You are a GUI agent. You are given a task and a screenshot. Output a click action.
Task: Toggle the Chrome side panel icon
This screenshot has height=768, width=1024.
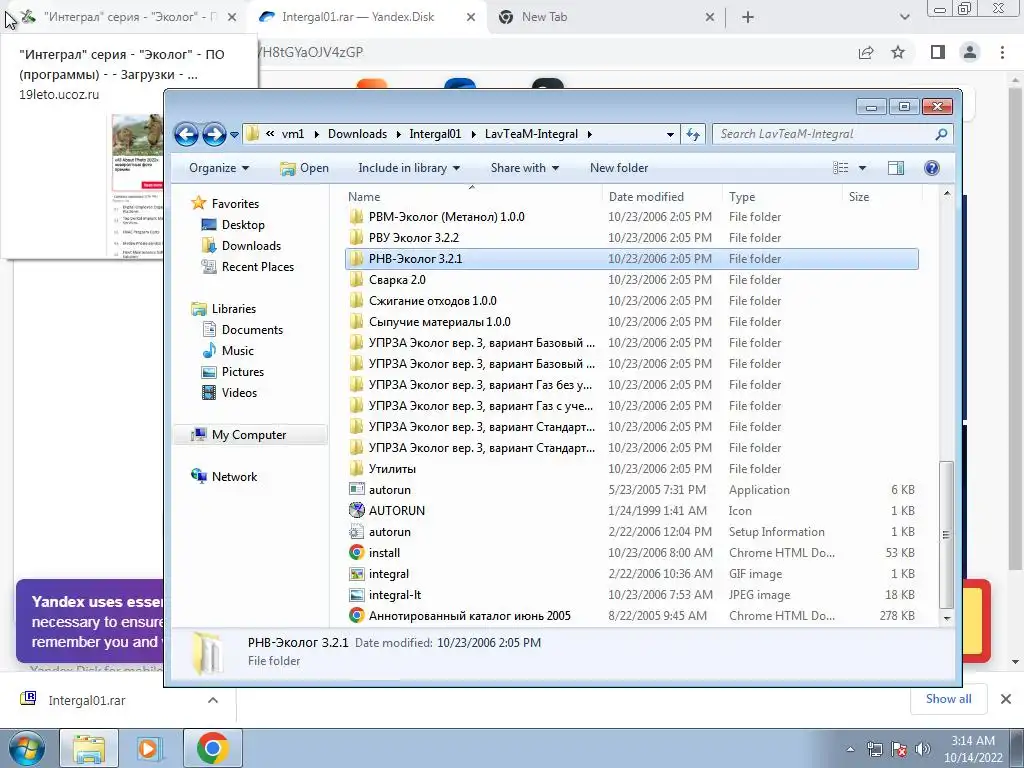[x=938, y=52]
